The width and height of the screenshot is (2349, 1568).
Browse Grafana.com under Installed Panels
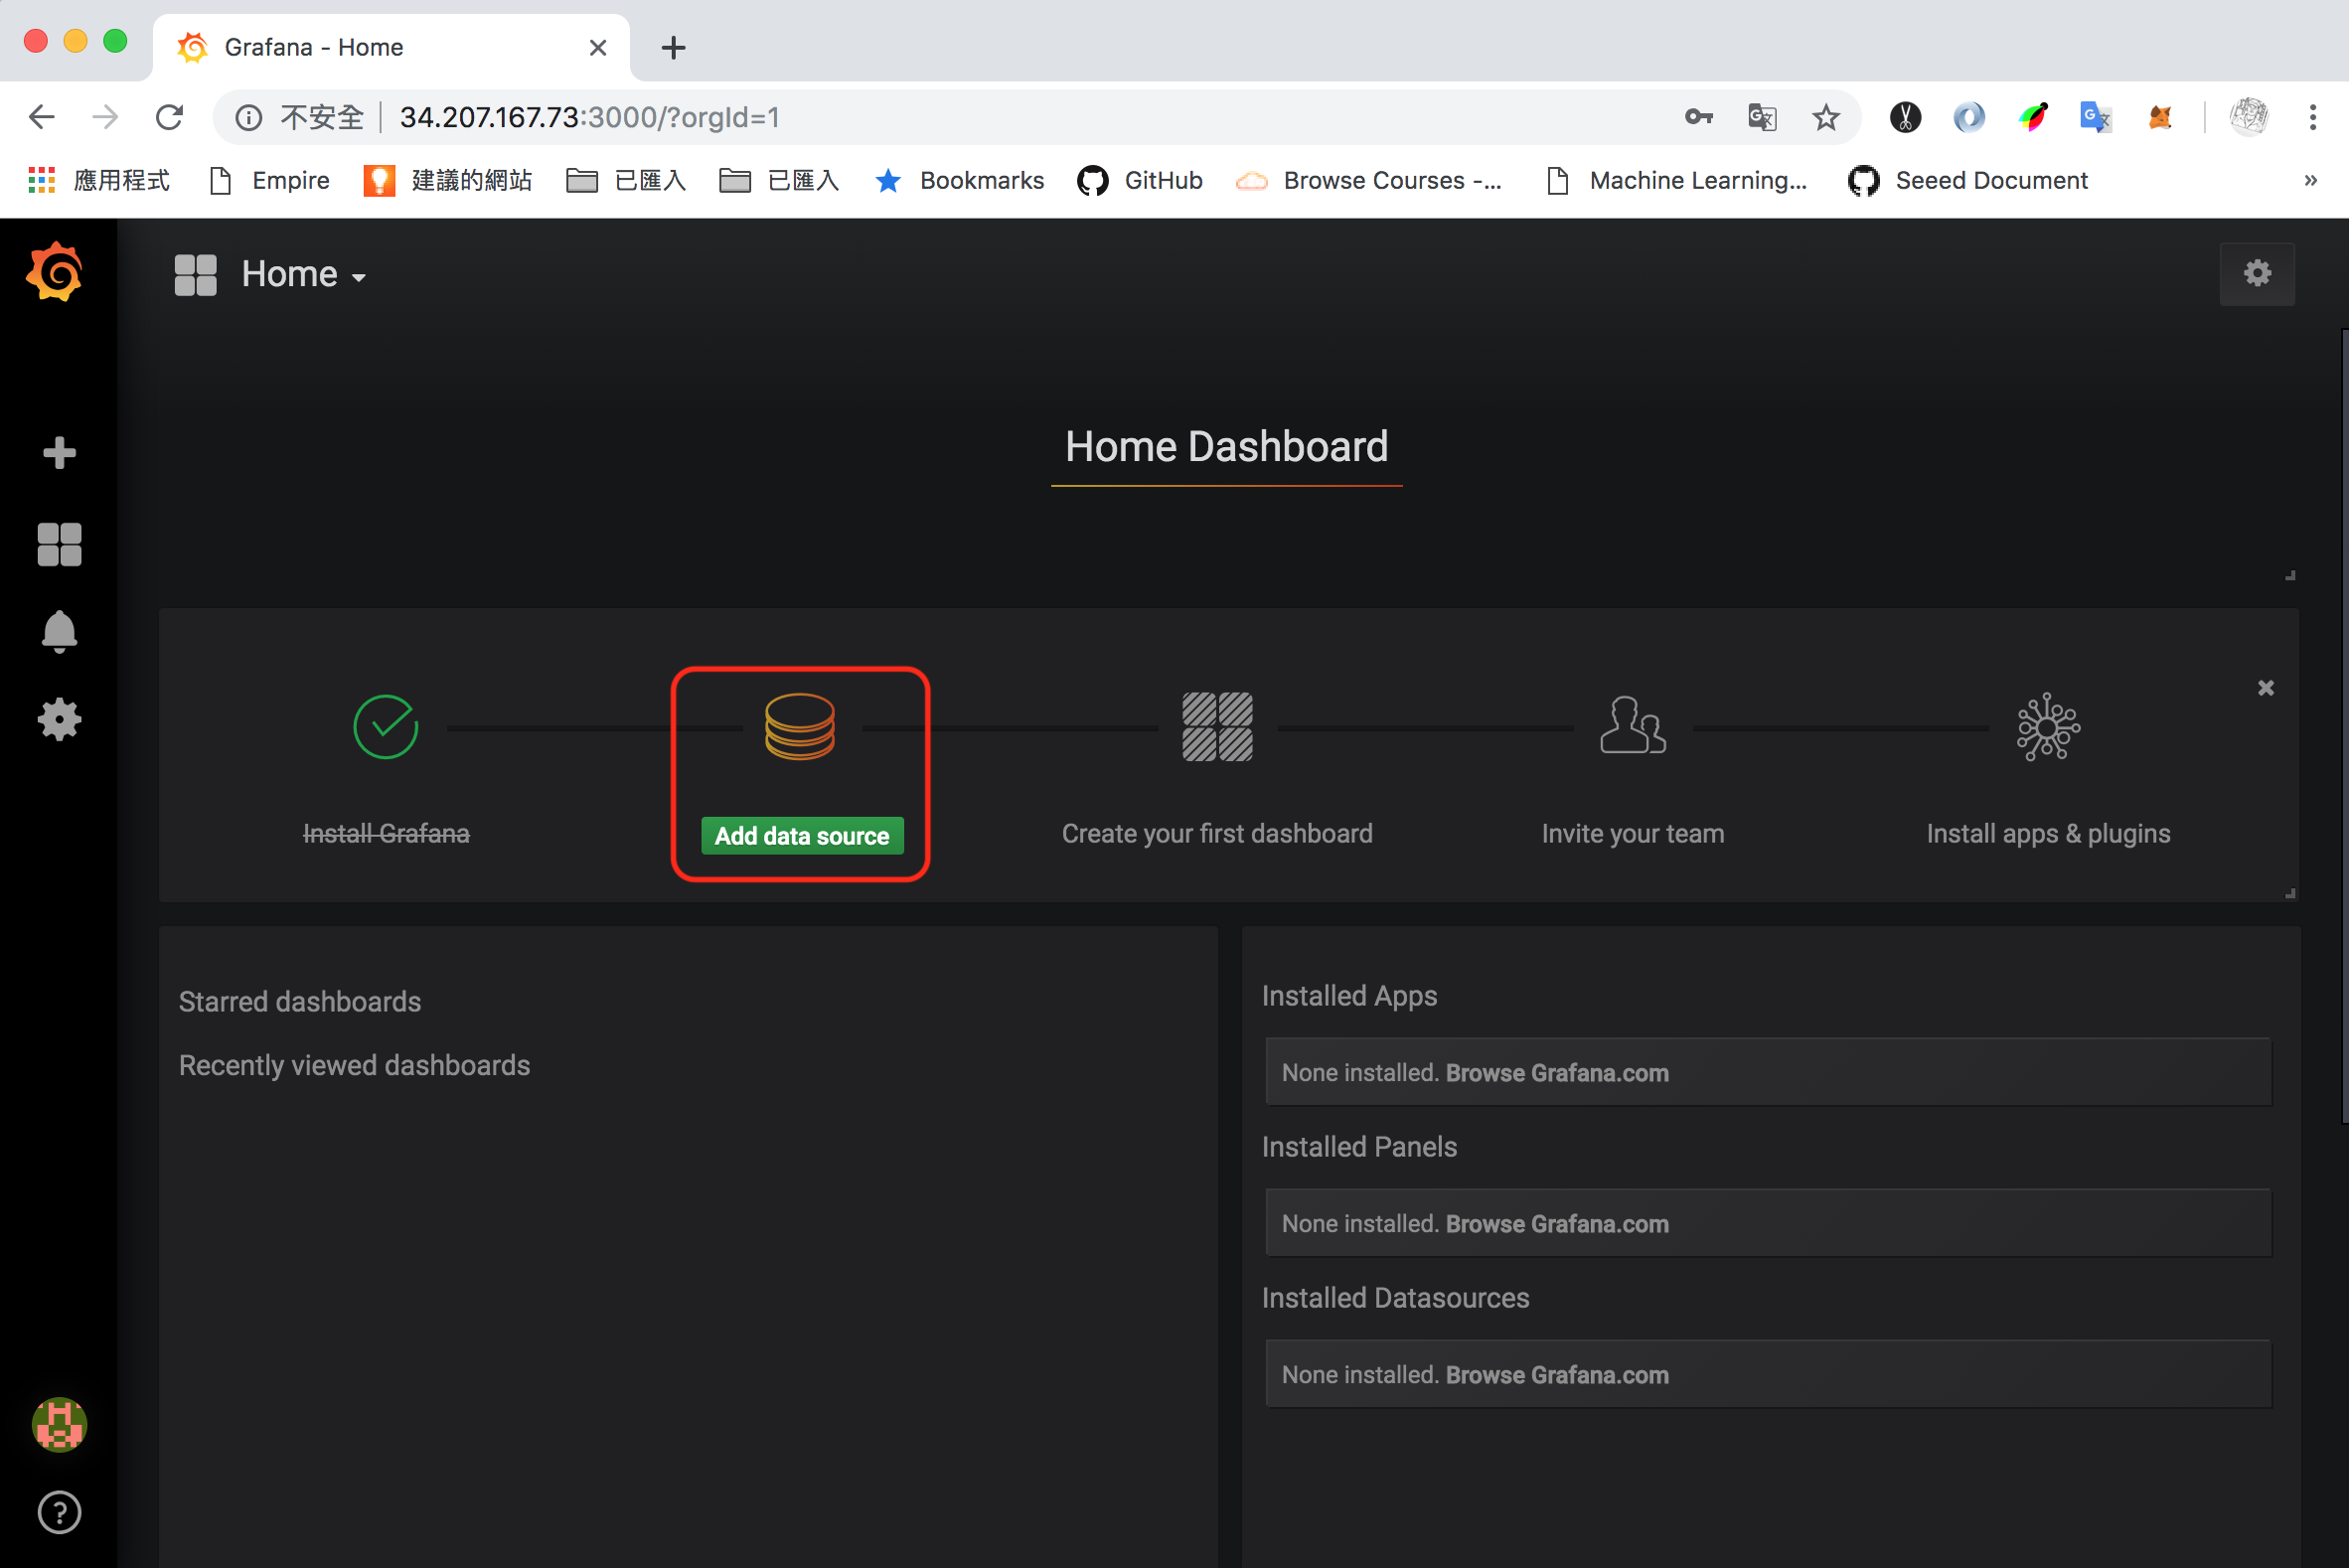pyautogui.click(x=1557, y=1224)
